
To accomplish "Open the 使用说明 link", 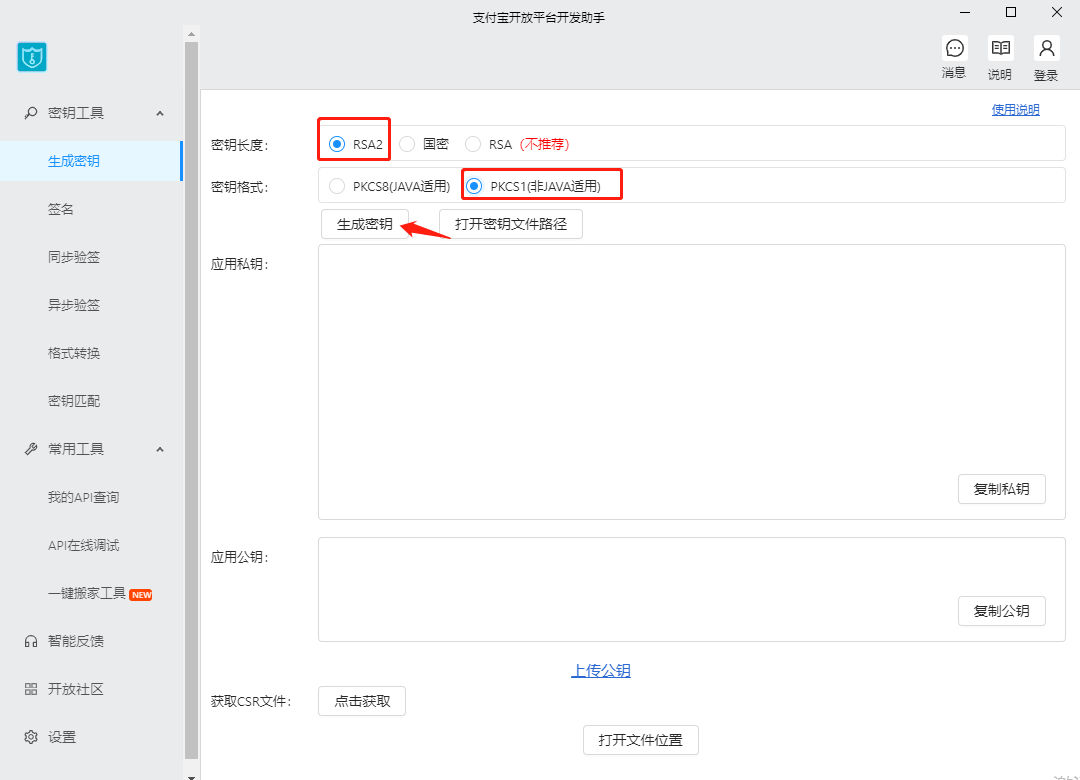I will pyautogui.click(x=1015, y=110).
